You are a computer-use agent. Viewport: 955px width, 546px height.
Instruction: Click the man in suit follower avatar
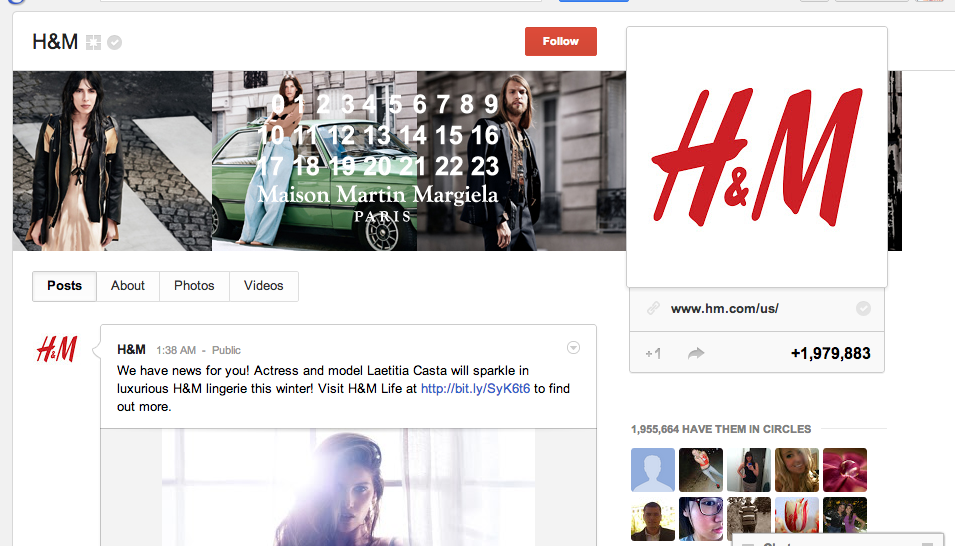653,519
